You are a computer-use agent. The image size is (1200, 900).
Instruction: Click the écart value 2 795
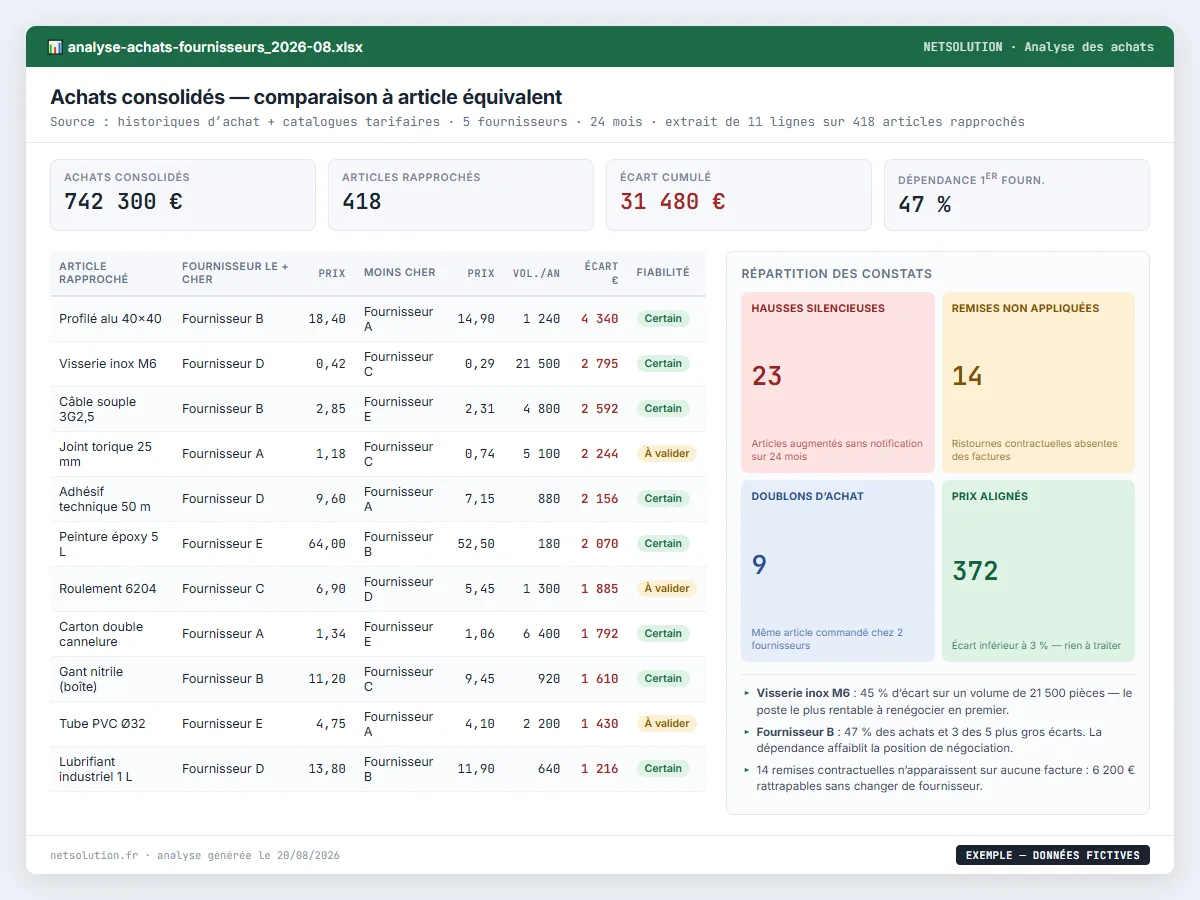pyautogui.click(x=600, y=364)
